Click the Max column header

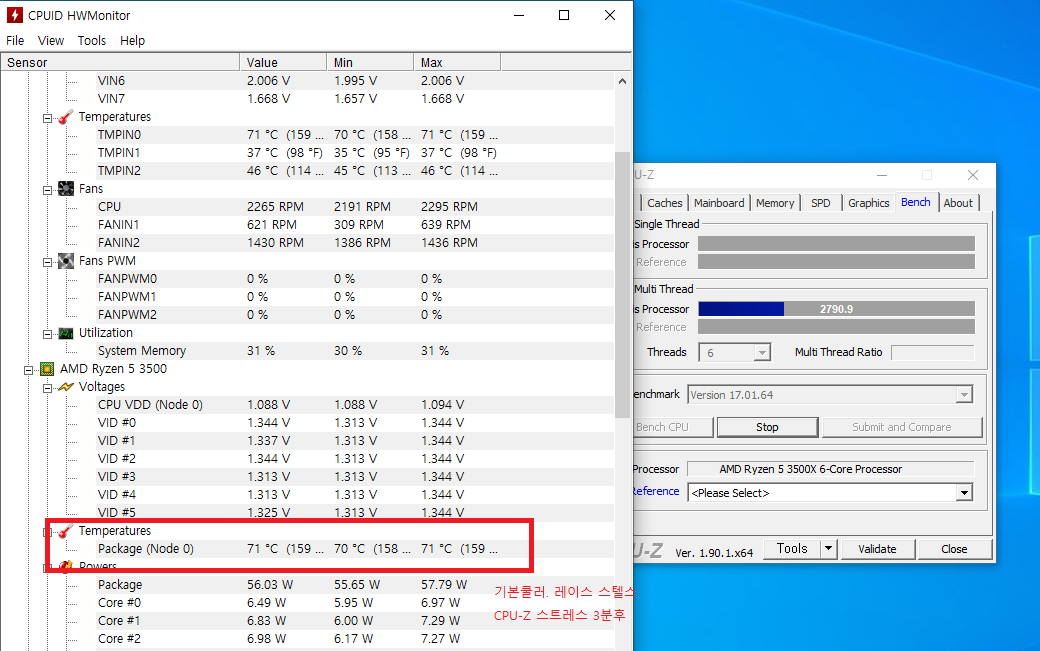(457, 62)
